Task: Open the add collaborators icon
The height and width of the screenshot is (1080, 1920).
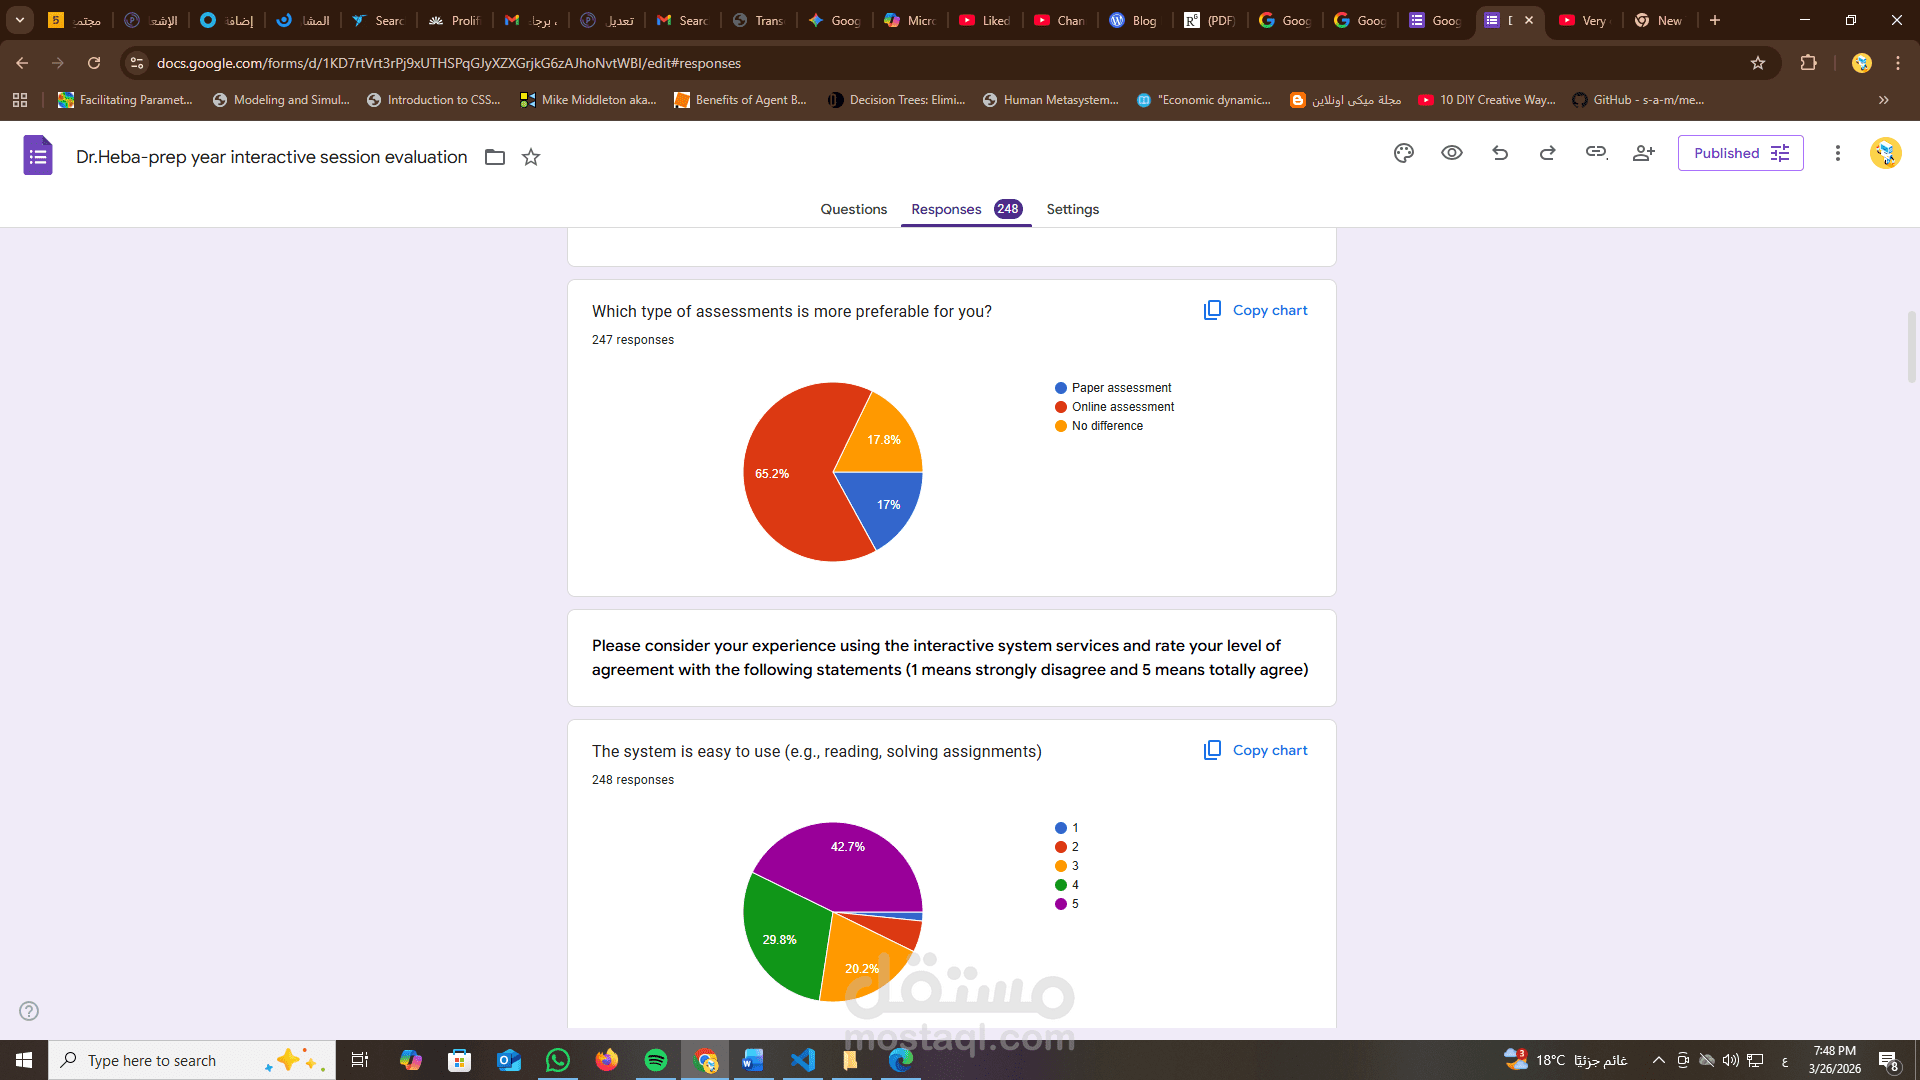Action: [x=1644, y=153]
